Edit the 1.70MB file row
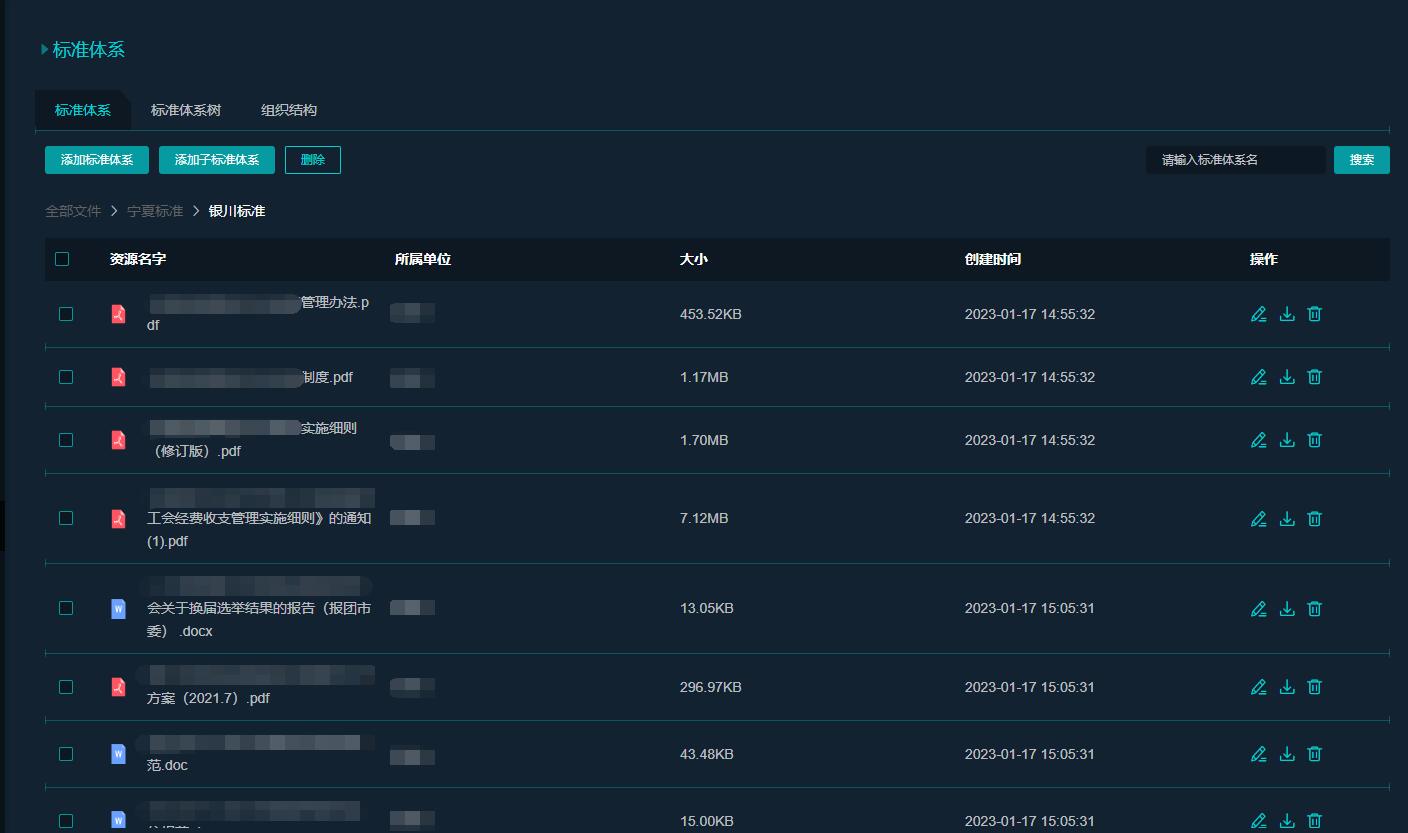This screenshot has width=1408, height=833. 1259,440
